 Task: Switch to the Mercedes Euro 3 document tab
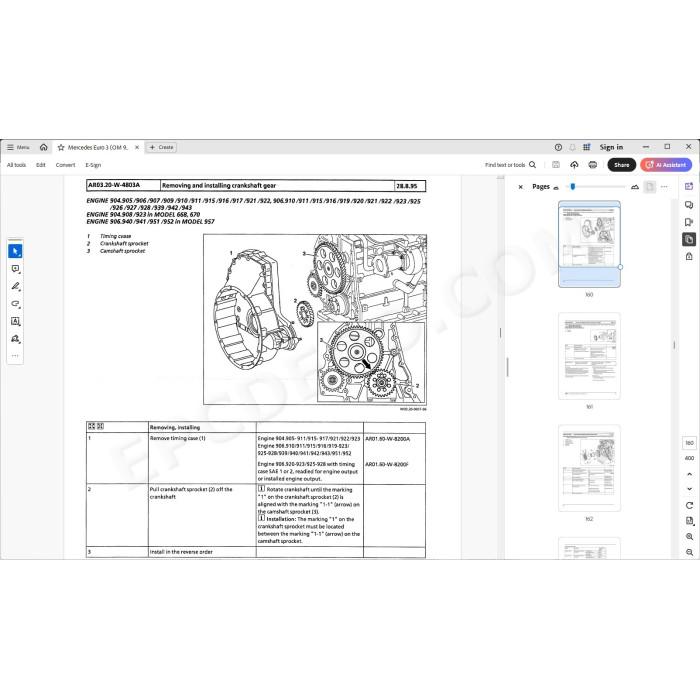pyautogui.click(x=97, y=147)
